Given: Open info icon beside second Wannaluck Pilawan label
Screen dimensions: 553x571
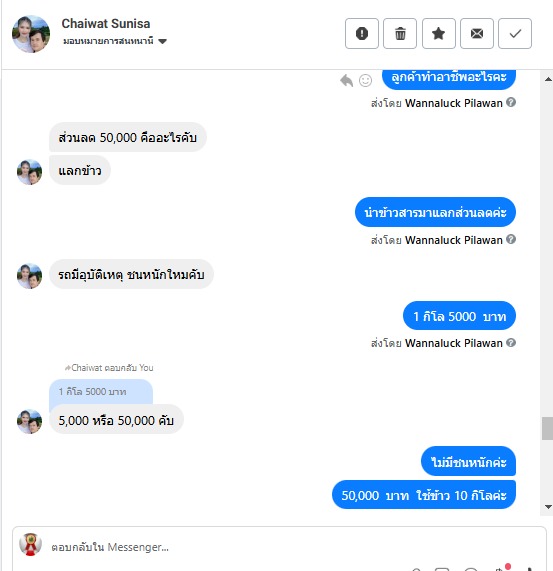Looking at the screenshot, I should coord(511,239).
